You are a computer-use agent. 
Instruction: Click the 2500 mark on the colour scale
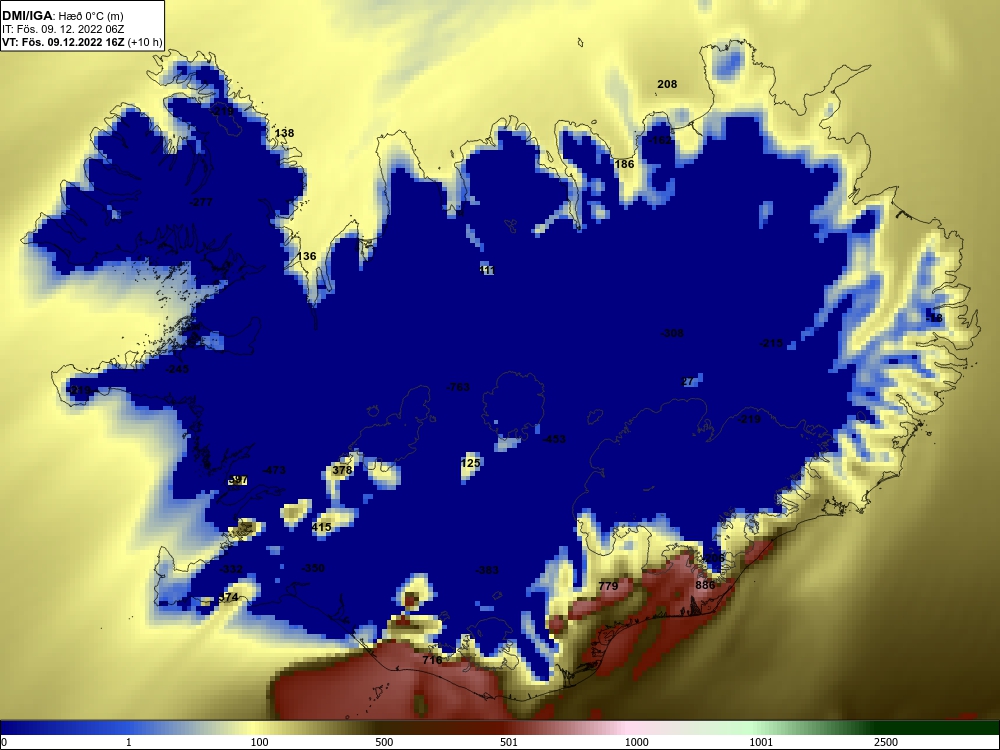886,742
